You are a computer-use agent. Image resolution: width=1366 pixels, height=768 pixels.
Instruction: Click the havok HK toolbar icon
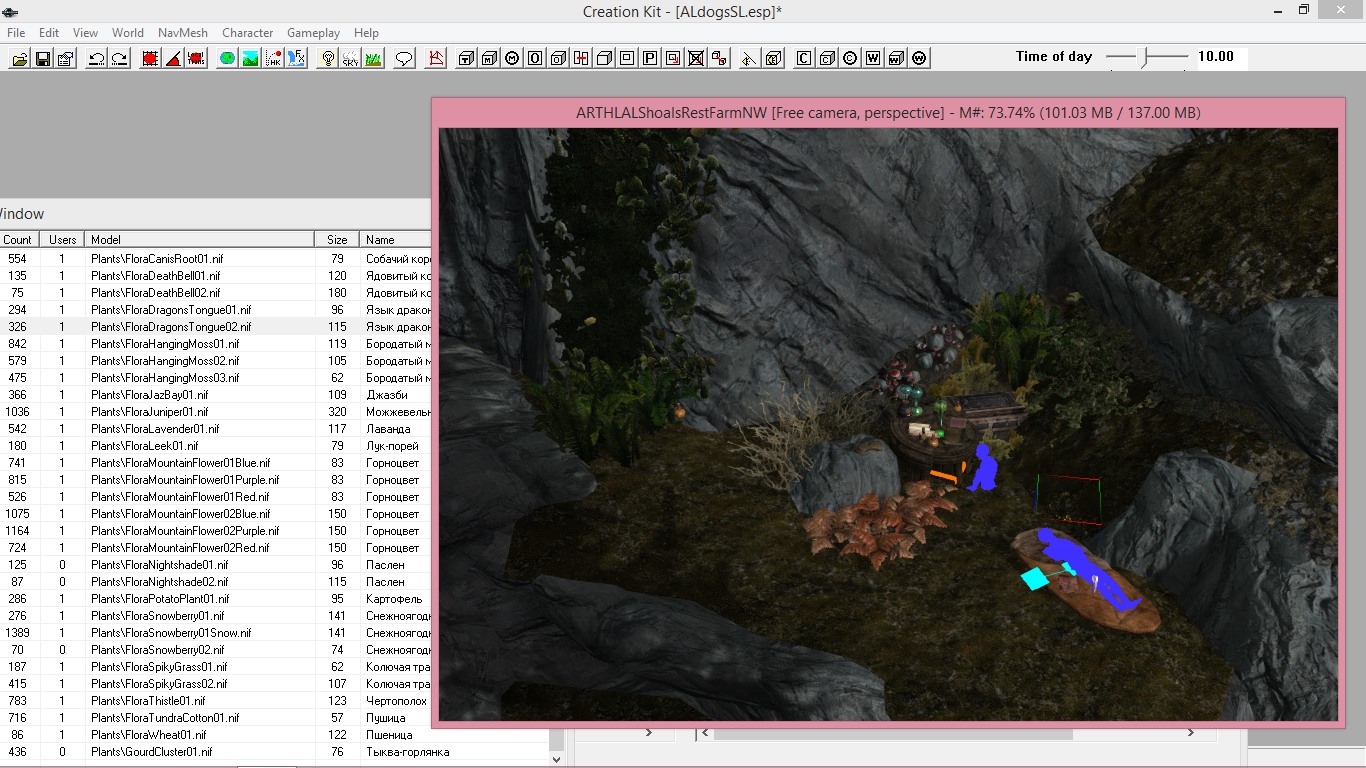273,59
